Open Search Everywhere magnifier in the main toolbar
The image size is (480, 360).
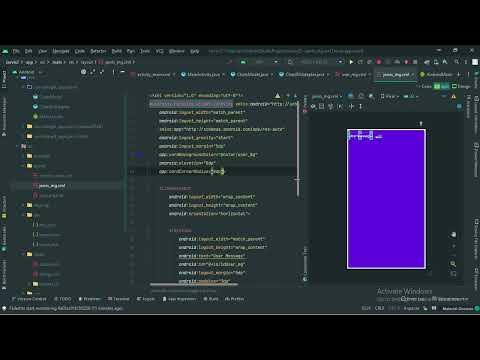click(456, 62)
